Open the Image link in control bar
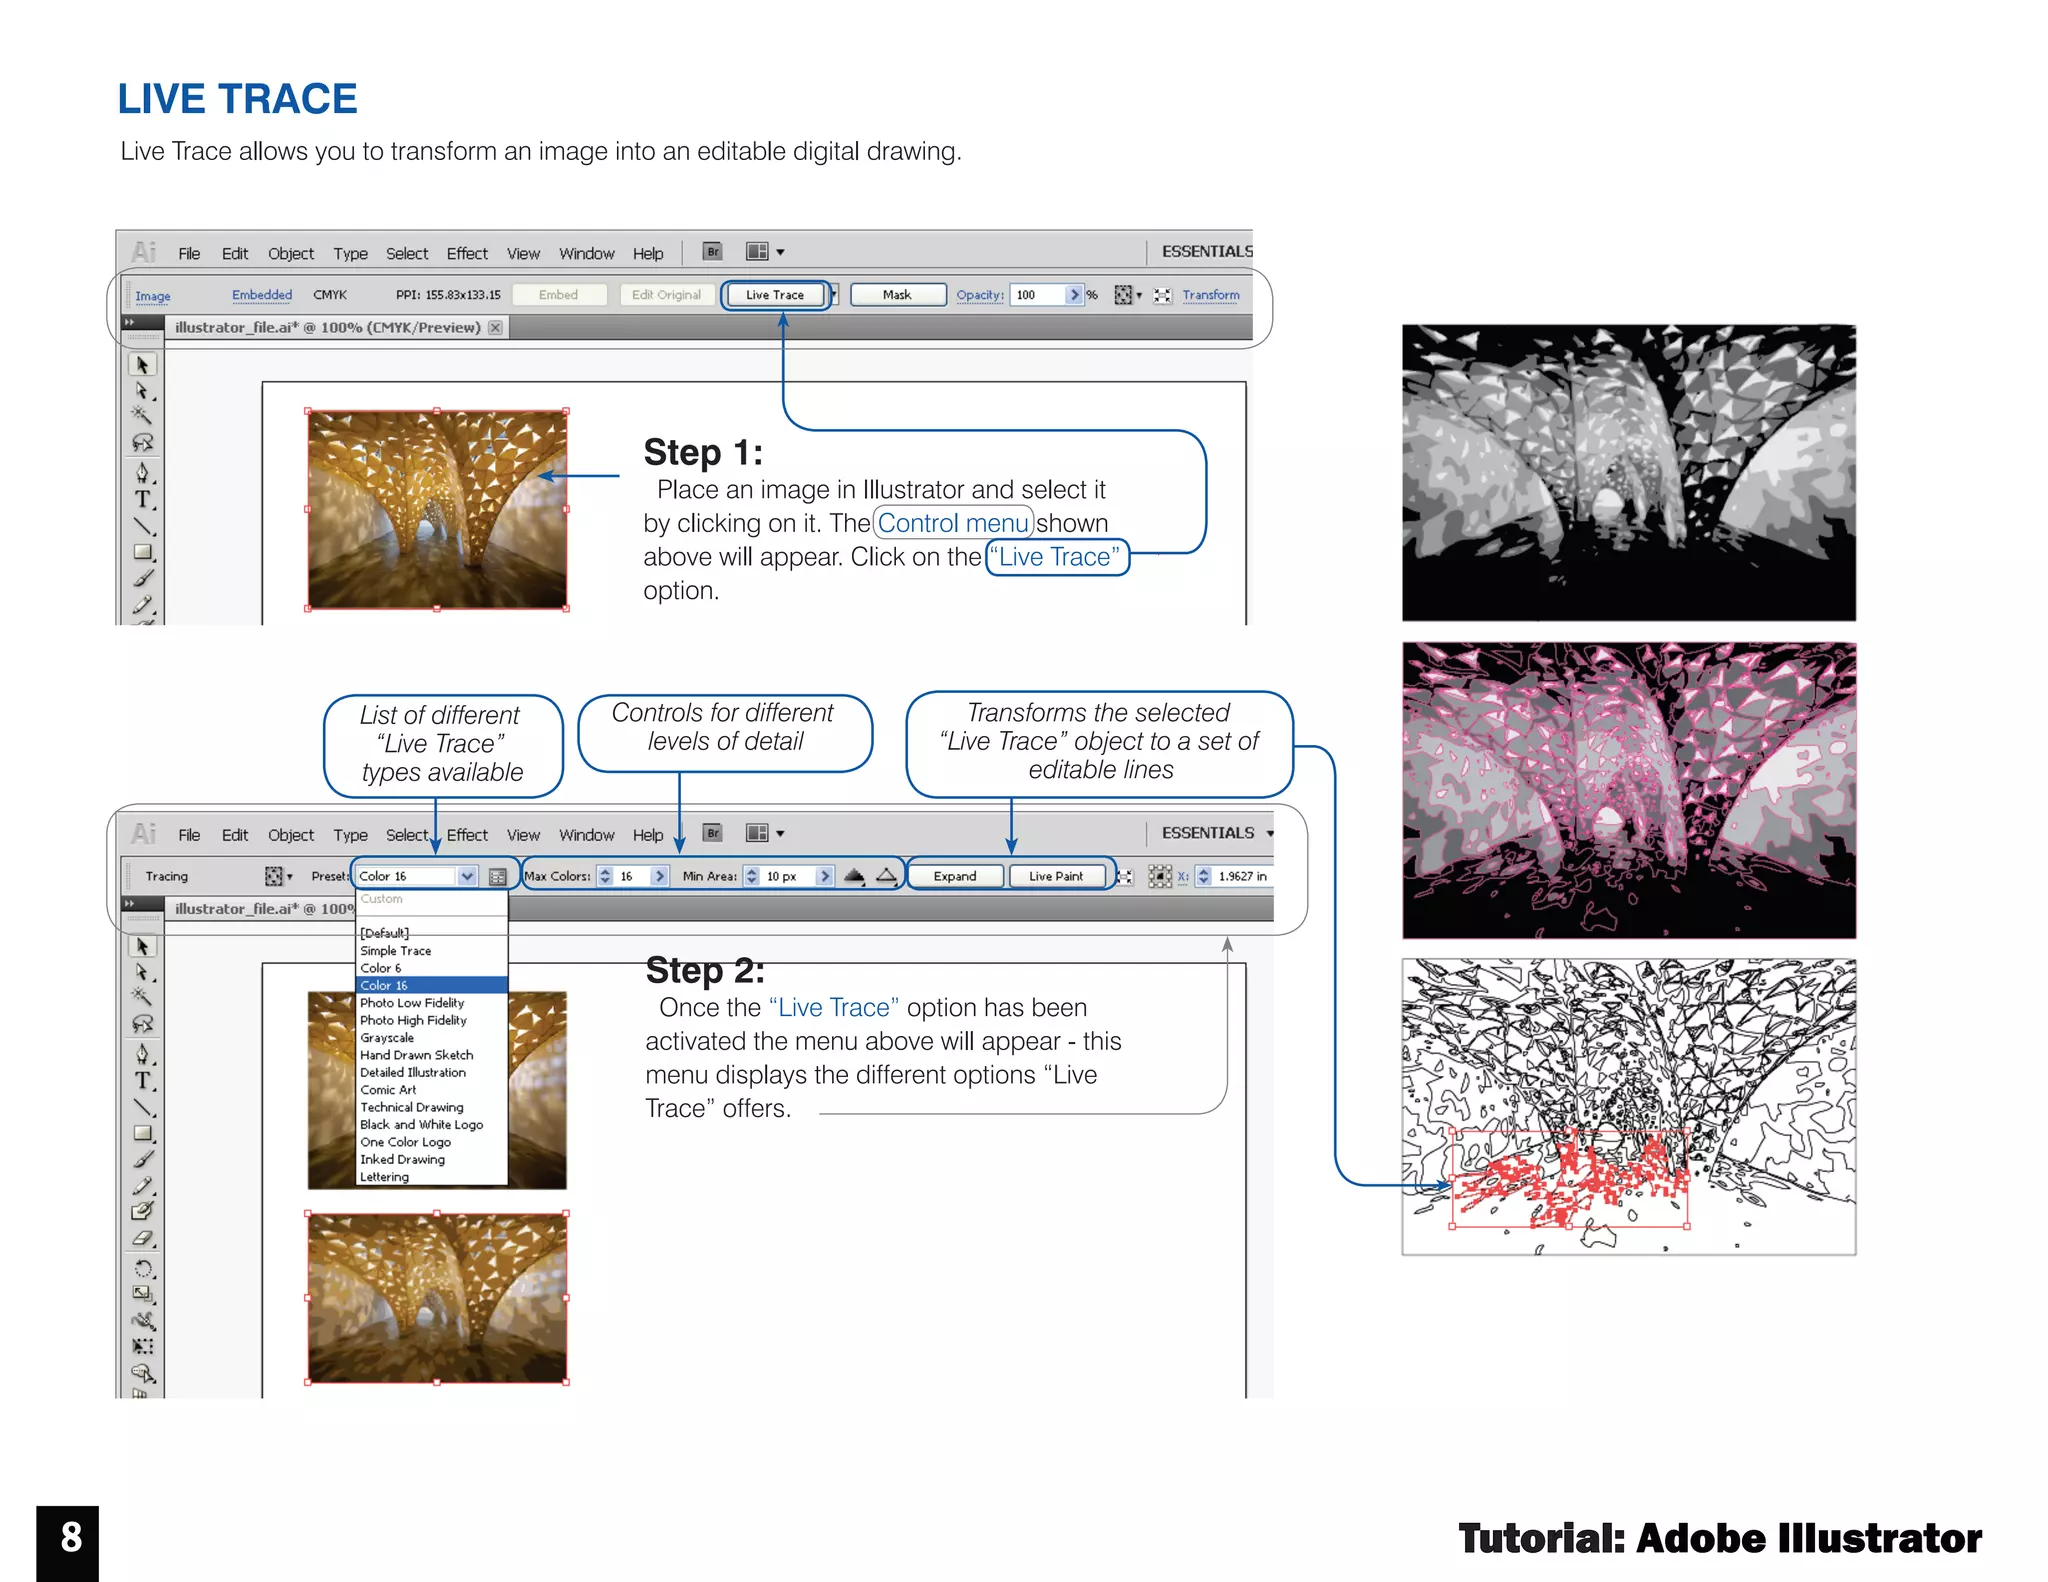Image resolution: width=2048 pixels, height=1582 pixels. click(153, 296)
